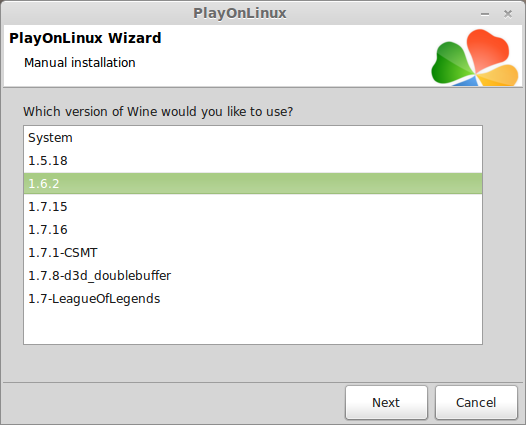The width and height of the screenshot is (526, 425).
Task: Choose Wine version 1.5.18
Action: tap(253, 161)
